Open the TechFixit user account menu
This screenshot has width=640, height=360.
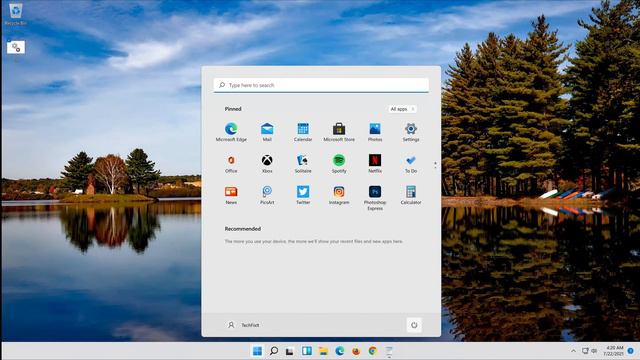click(243, 325)
